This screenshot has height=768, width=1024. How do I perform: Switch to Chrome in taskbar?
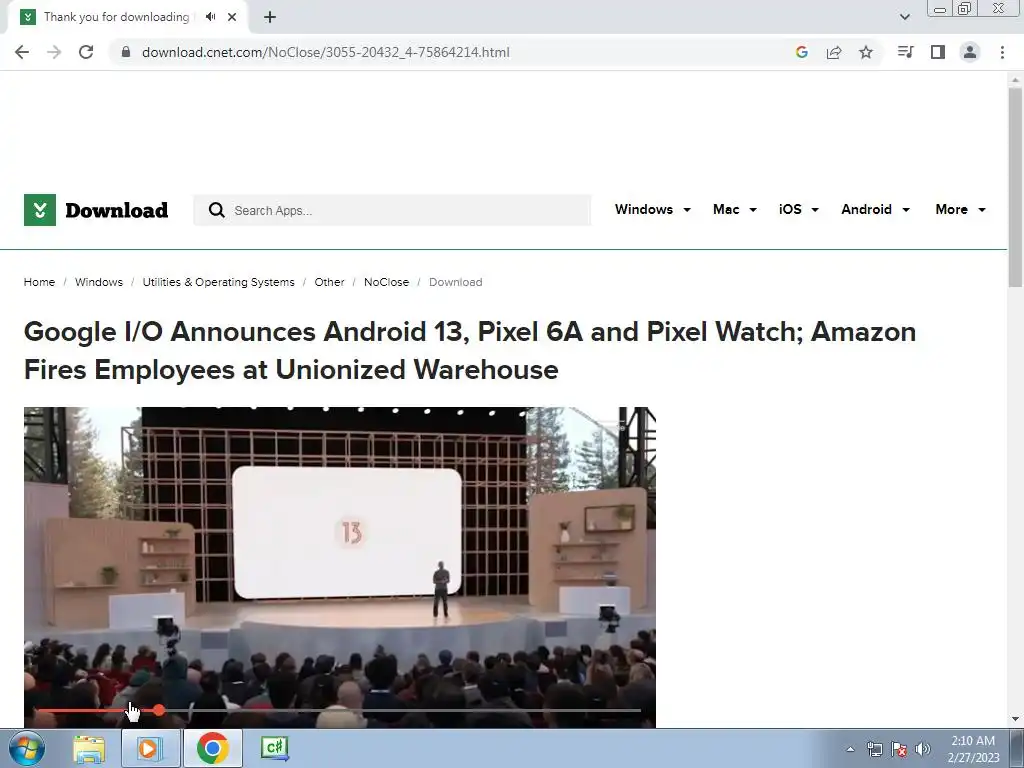pos(212,748)
